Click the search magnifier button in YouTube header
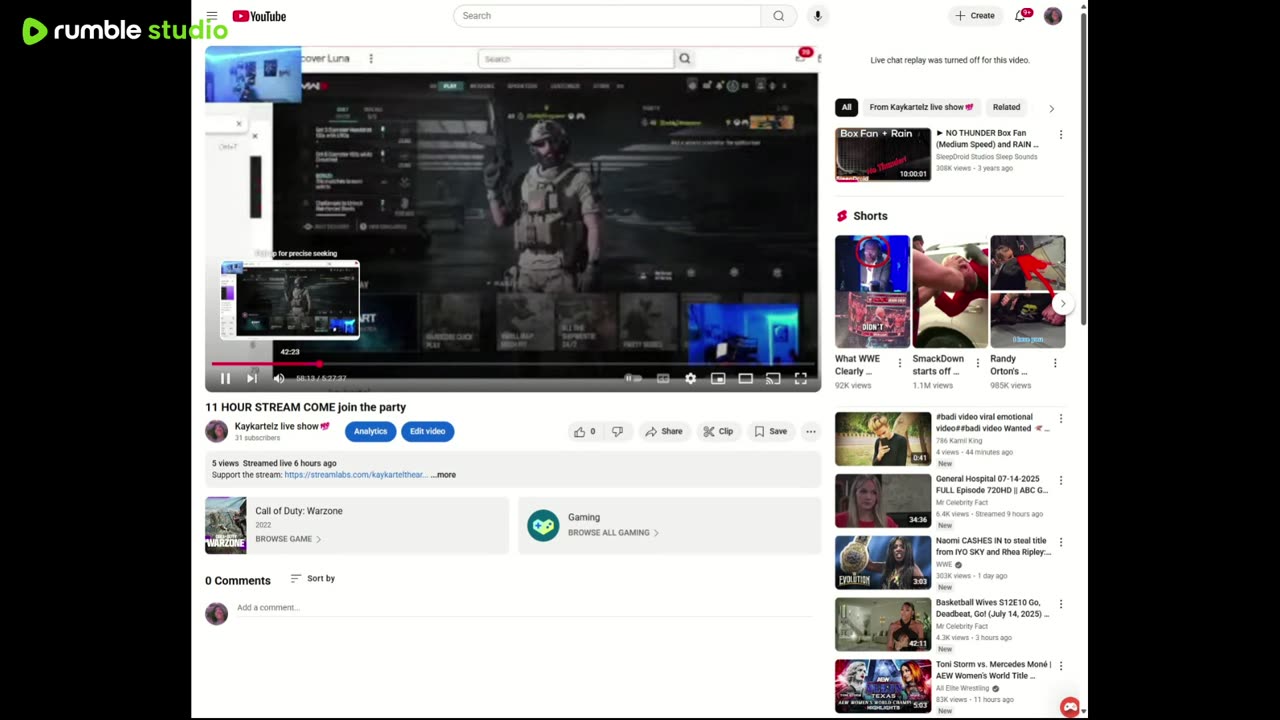The image size is (1280, 720). (778, 16)
